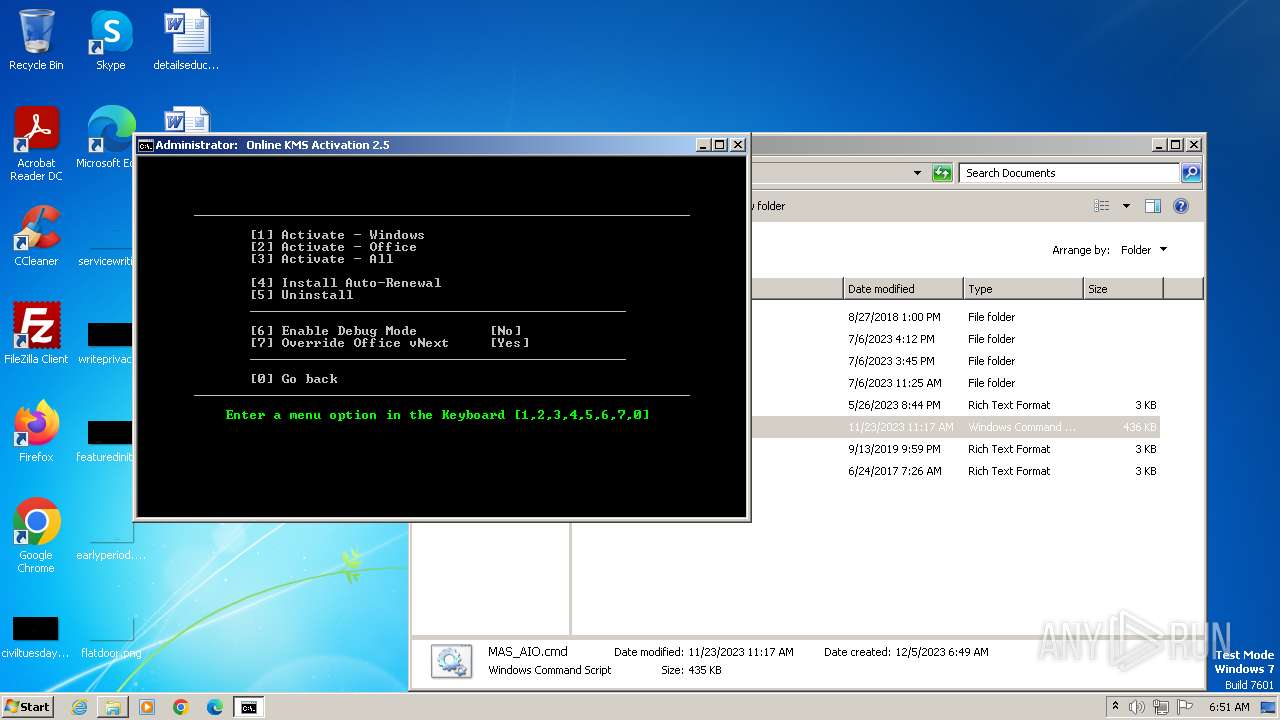Click the MAS_AIO.cmd file icon in details pane
This screenshot has height=720, width=1280.
coord(452,661)
